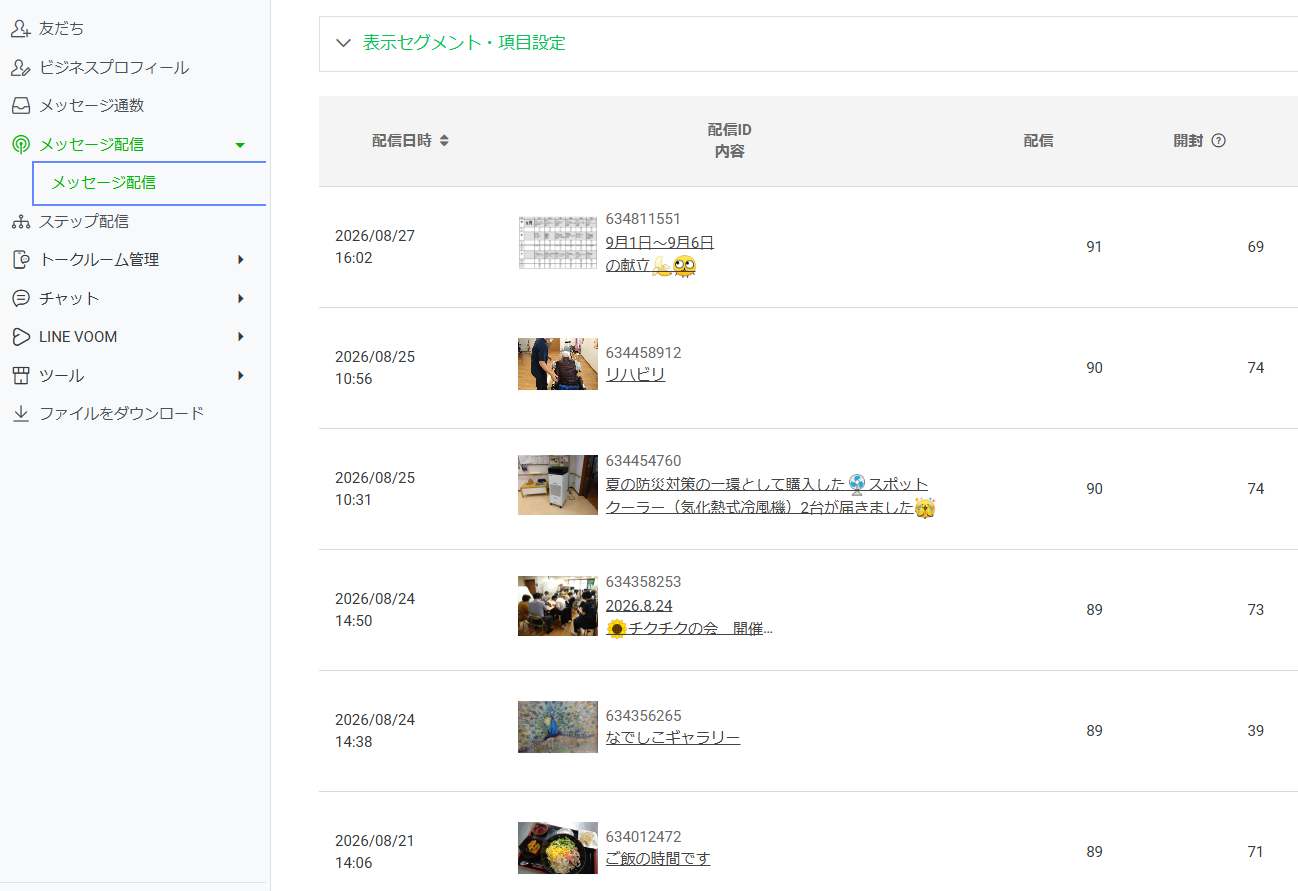
Task: Click the LINE VOOM play icon
Action: click(x=20, y=337)
